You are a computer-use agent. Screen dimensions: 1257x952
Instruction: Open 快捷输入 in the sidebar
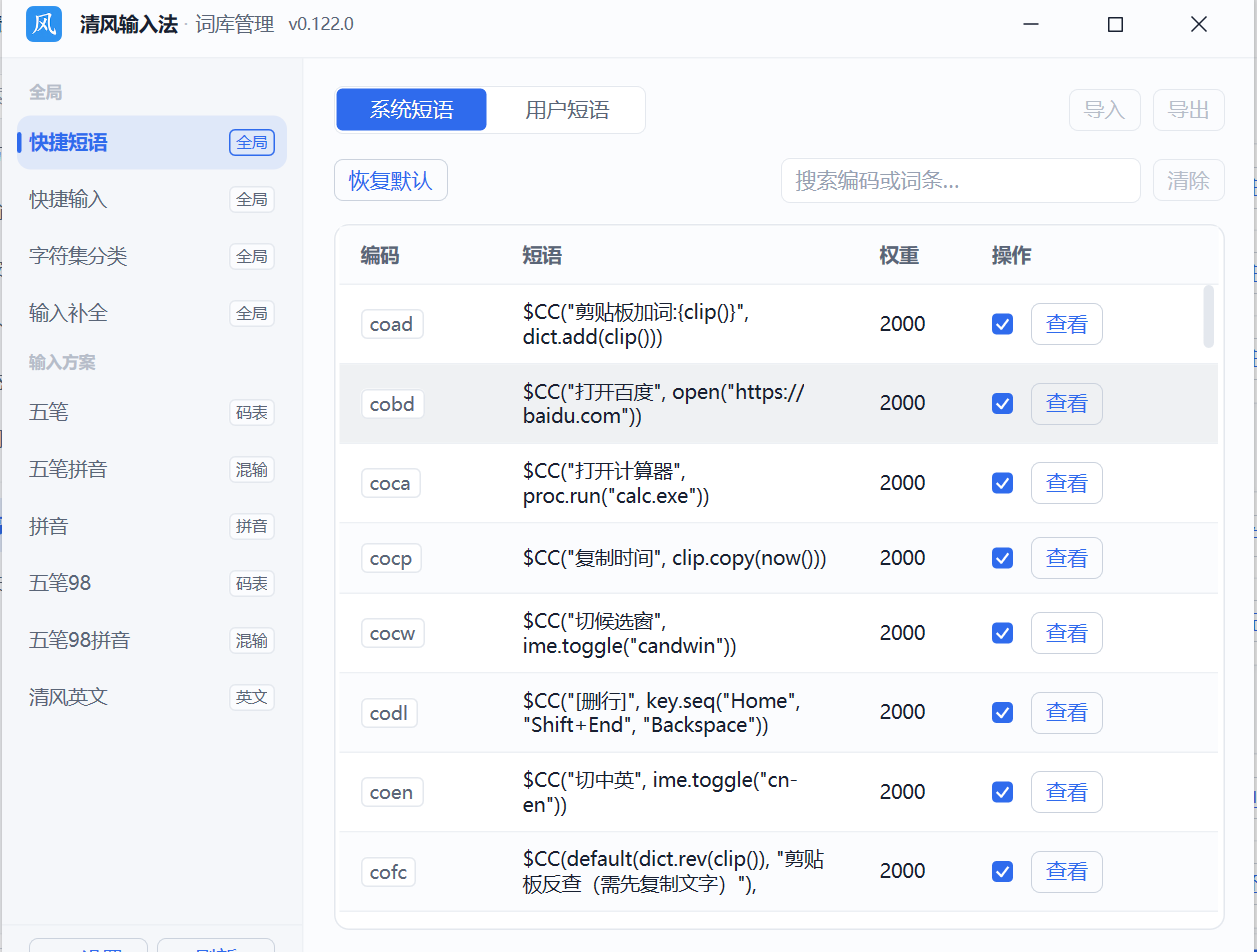click(152, 200)
